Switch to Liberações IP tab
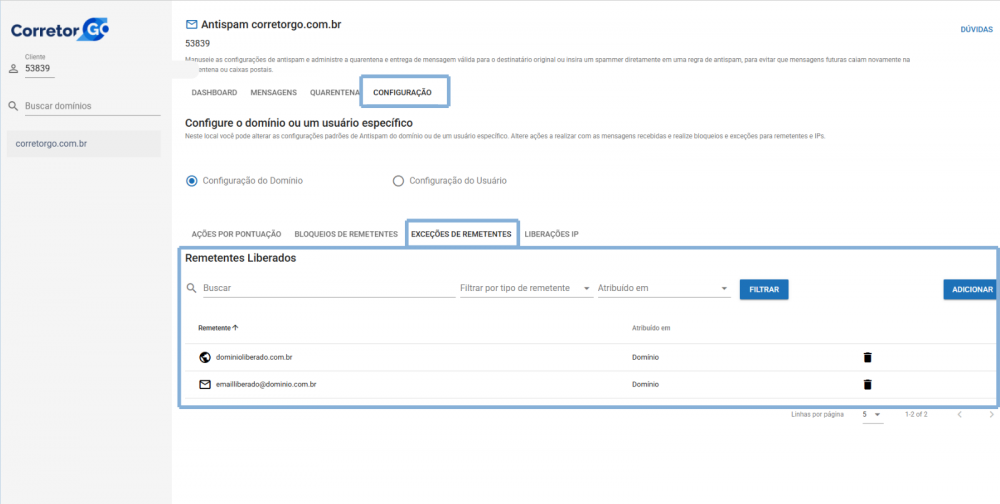The height and width of the screenshot is (504, 1000). click(x=552, y=234)
